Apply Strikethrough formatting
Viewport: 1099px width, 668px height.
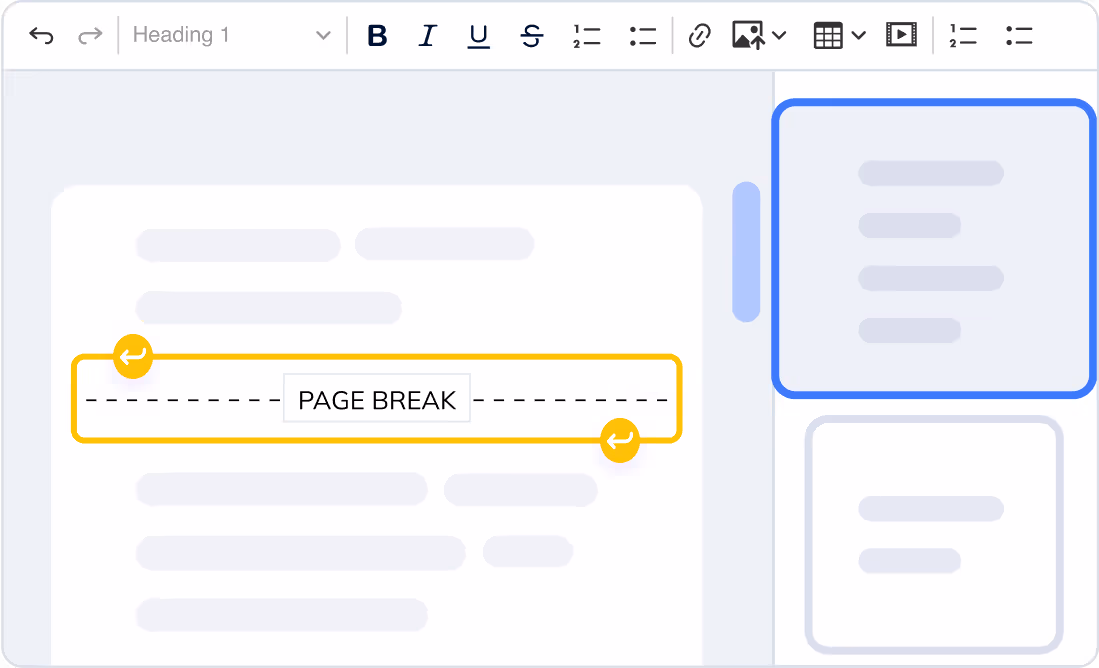pyautogui.click(x=532, y=36)
